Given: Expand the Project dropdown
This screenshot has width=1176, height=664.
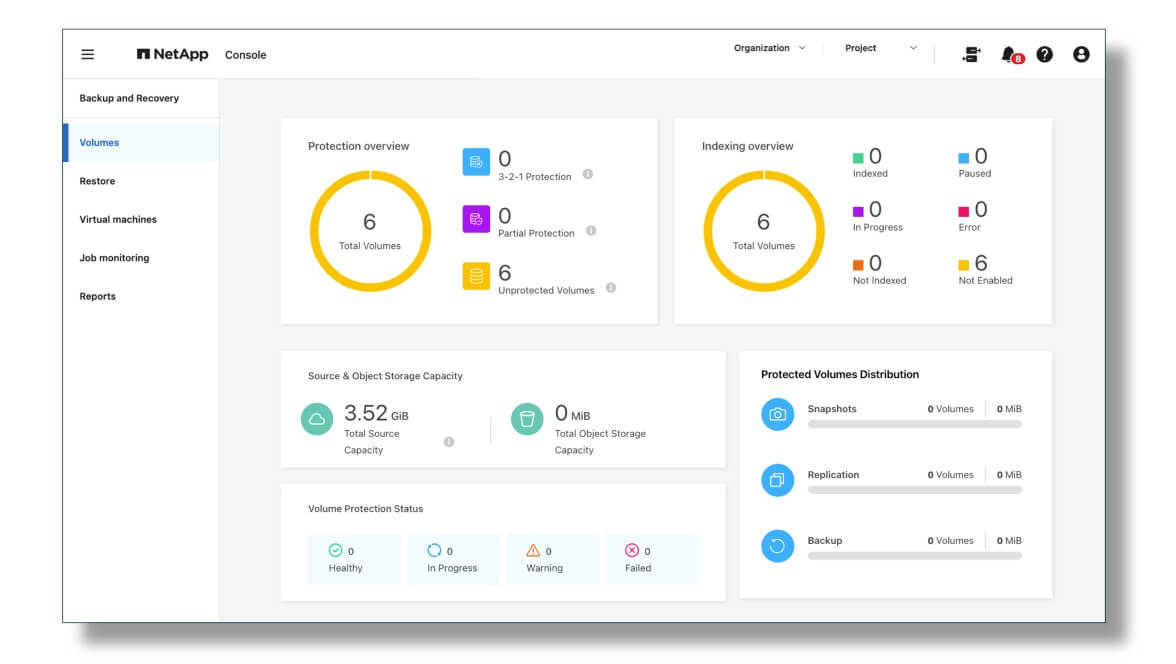Looking at the screenshot, I should 880,48.
